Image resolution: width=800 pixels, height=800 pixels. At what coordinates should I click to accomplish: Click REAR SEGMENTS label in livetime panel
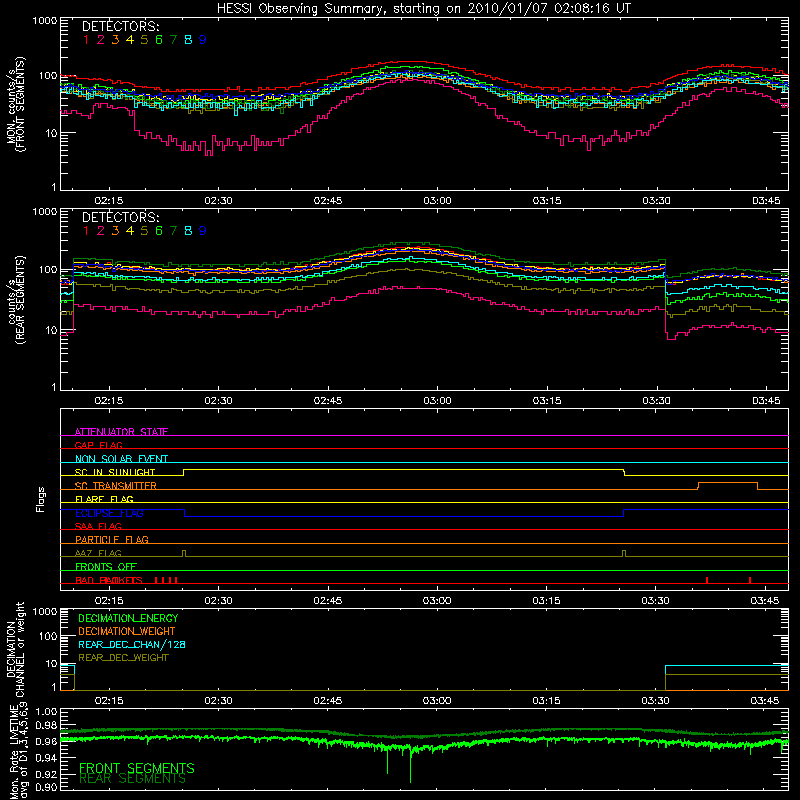(x=133, y=779)
